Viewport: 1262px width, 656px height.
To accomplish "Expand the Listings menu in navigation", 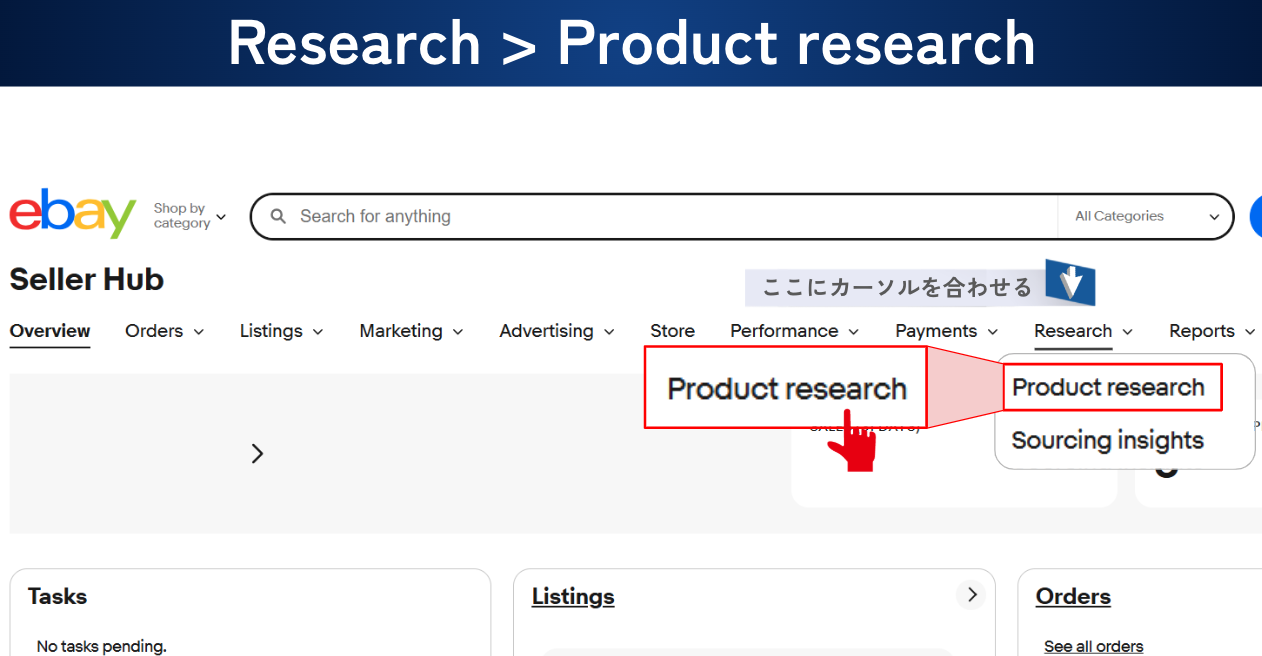I will (282, 331).
